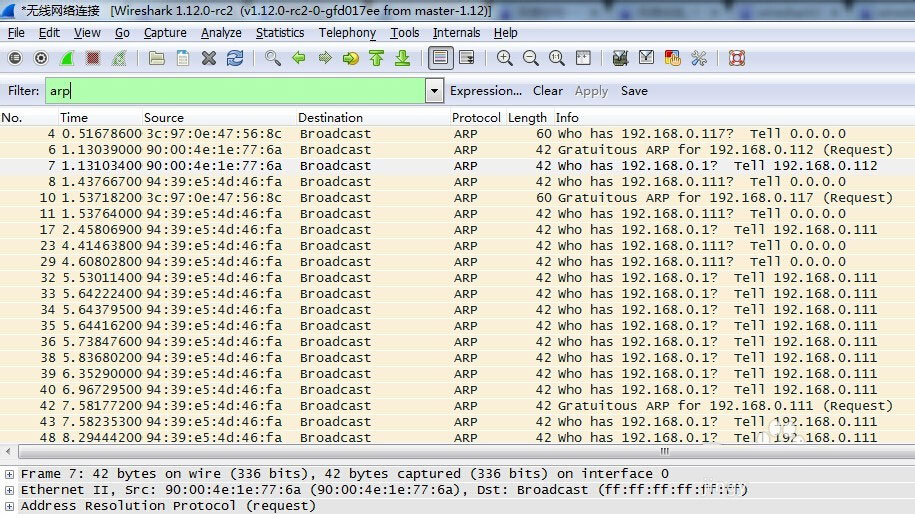Viewport: 915px width, 518px height.
Task: Expand the Address Resolution Protocol tree
Action: pos(9,506)
